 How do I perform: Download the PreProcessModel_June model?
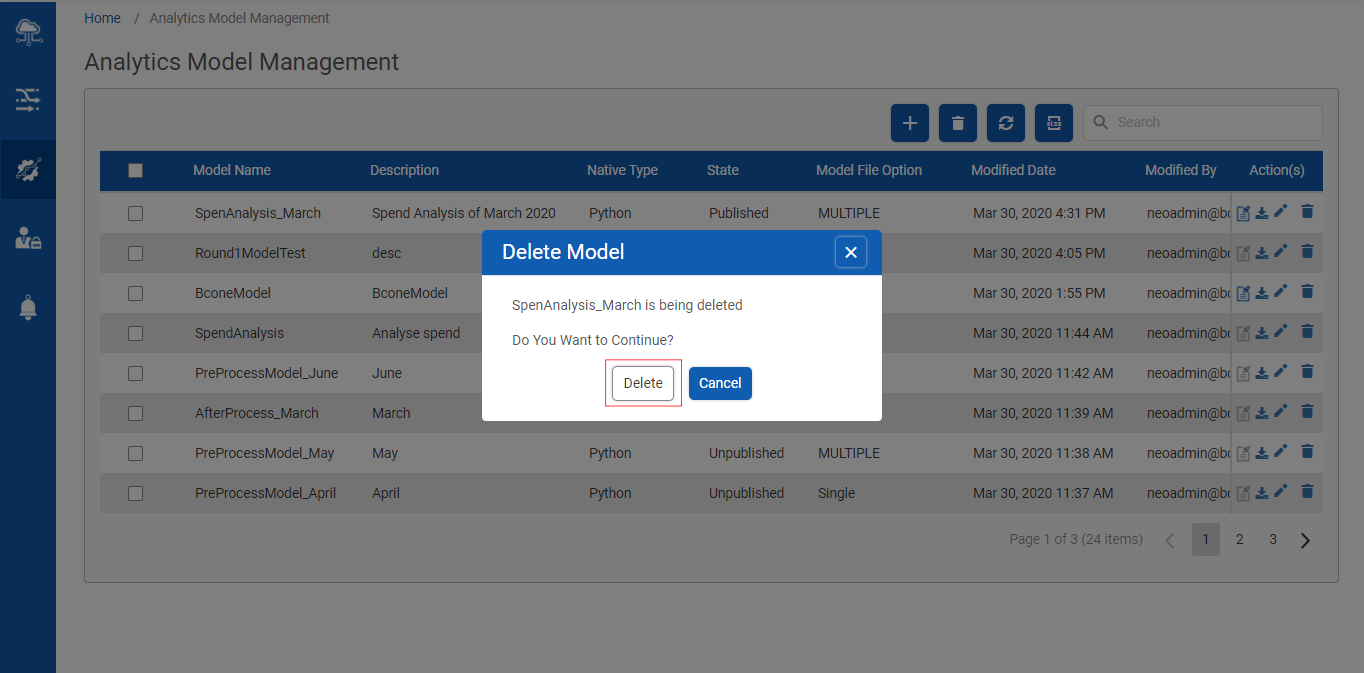pos(1262,372)
